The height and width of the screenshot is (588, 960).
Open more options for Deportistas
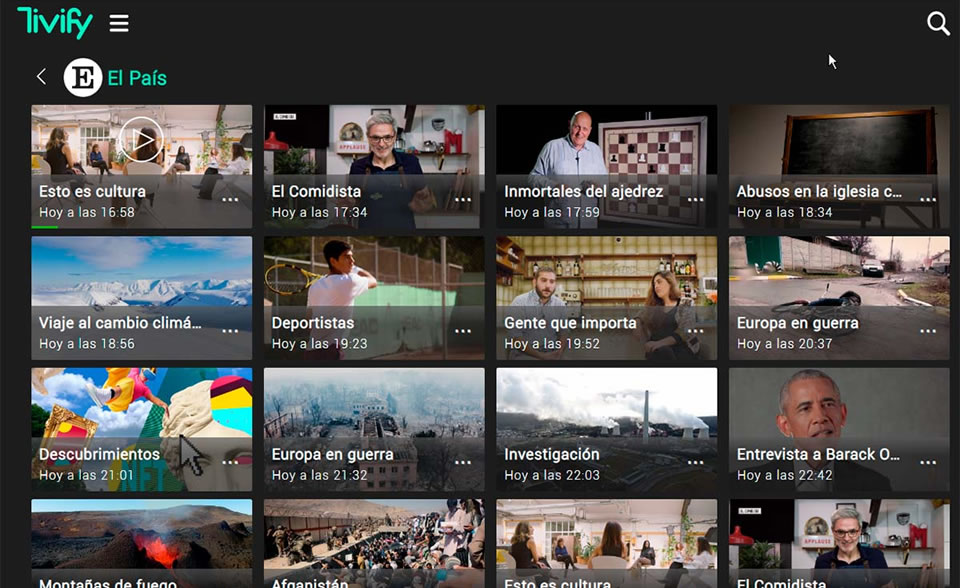[462, 331]
